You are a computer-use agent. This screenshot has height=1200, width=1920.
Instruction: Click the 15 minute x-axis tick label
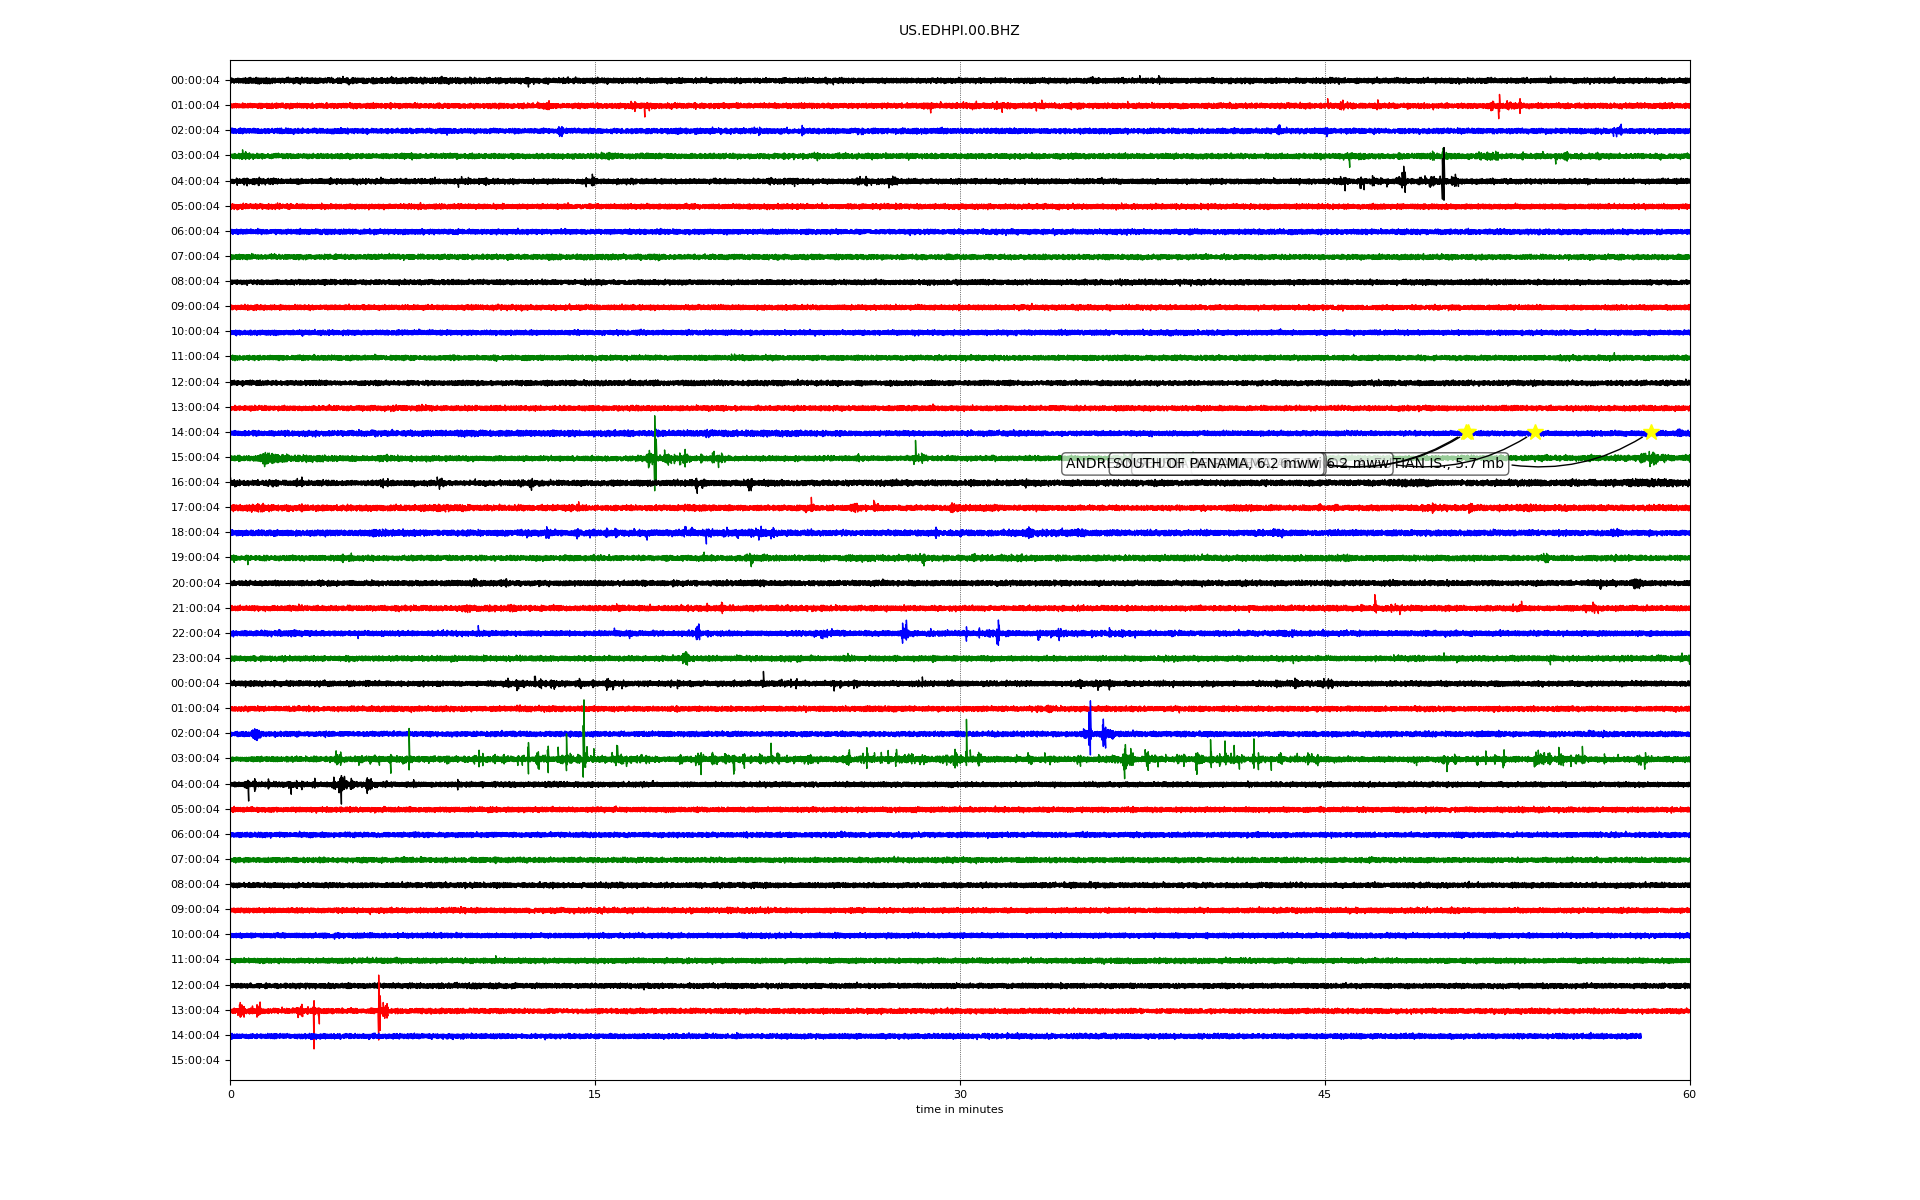(x=595, y=1094)
